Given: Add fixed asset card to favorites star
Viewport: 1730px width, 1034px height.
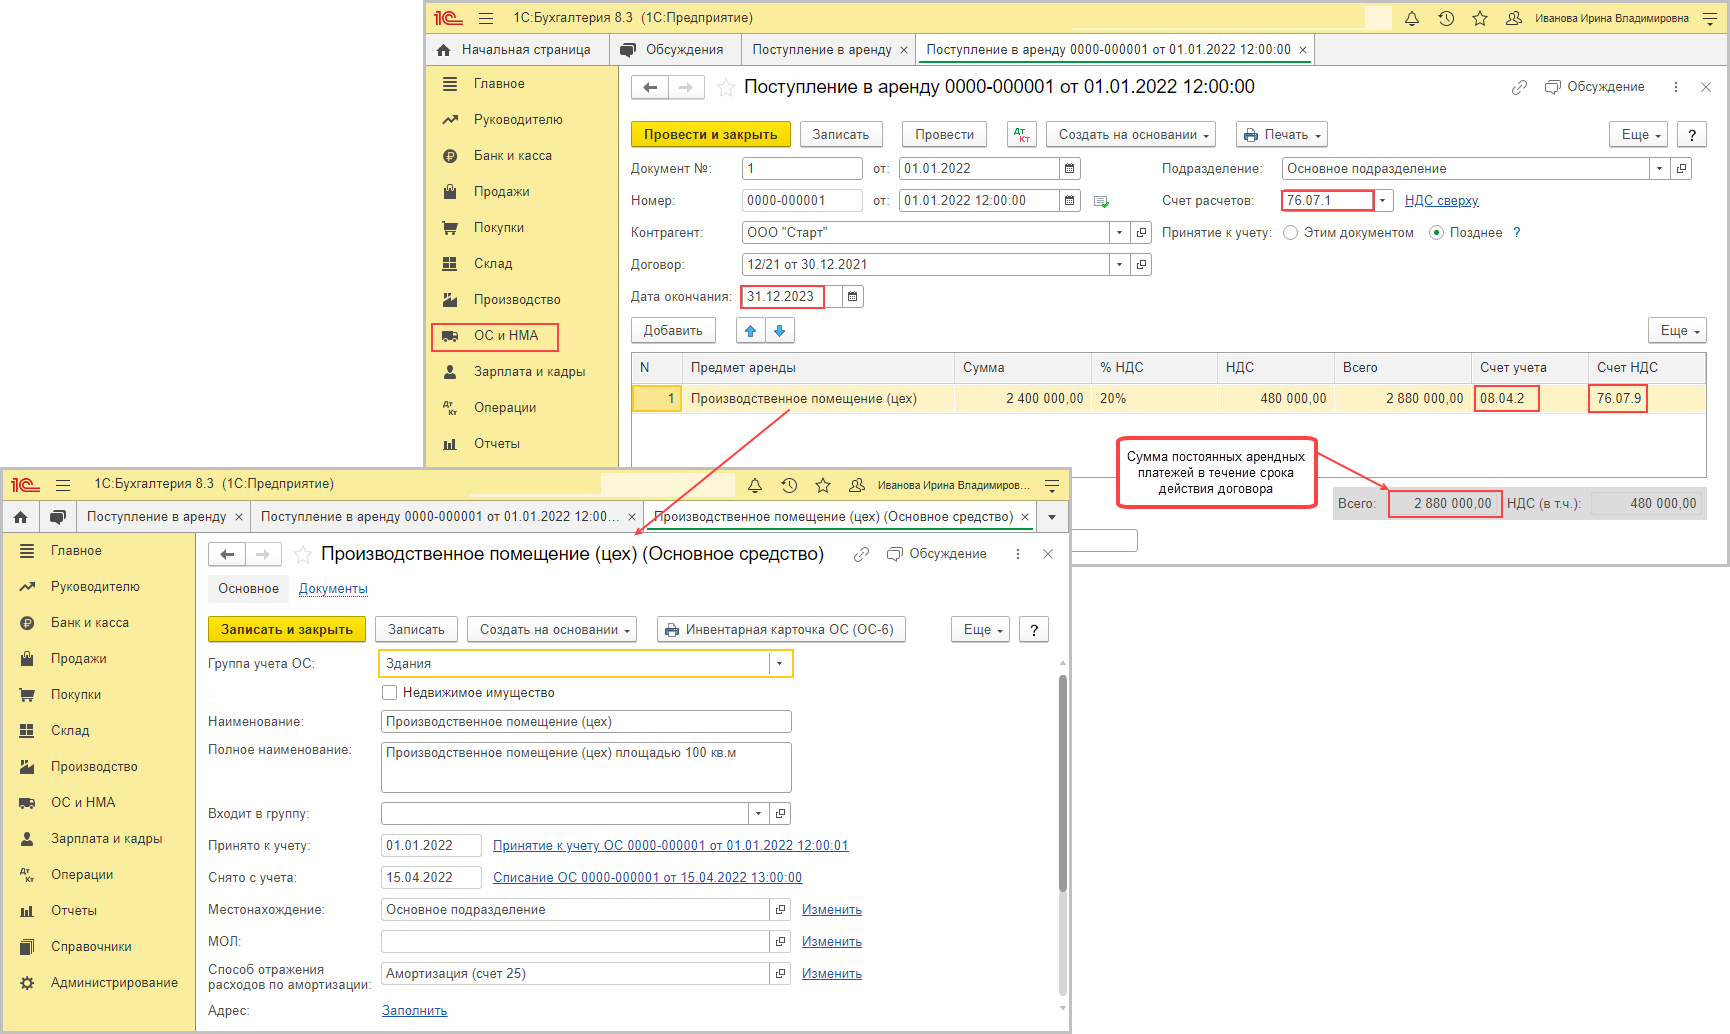Looking at the screenshot, I should [x=303, y=554].
